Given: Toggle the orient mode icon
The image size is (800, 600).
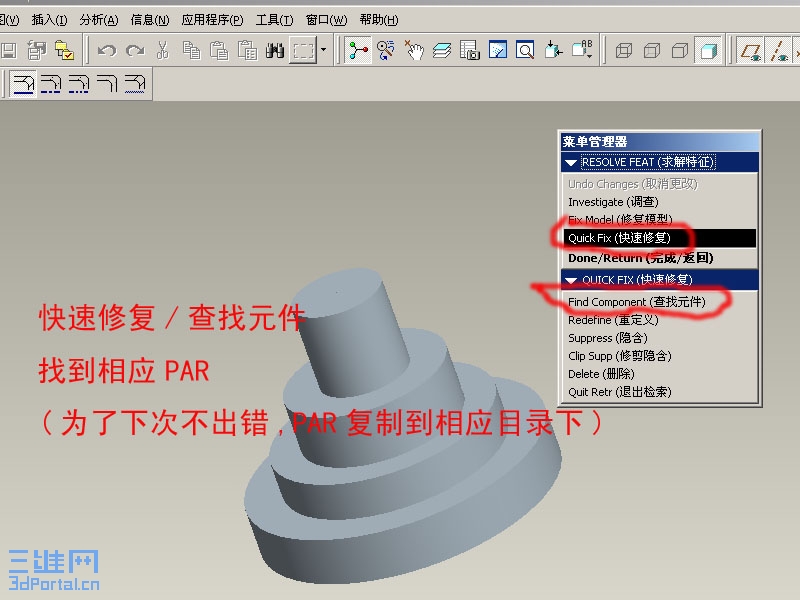Looking at the screenshot, I should [x=386, y=50].
